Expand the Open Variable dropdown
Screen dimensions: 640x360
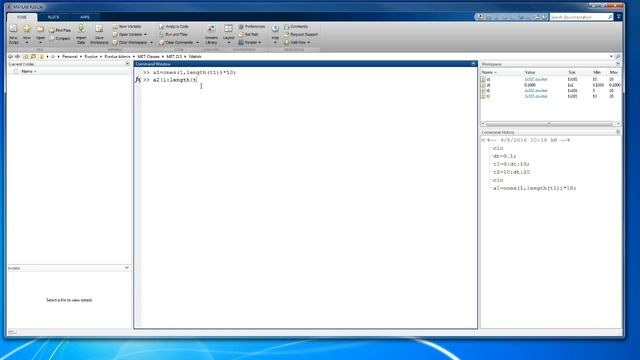pyautogui.click(x=145, y=35)
